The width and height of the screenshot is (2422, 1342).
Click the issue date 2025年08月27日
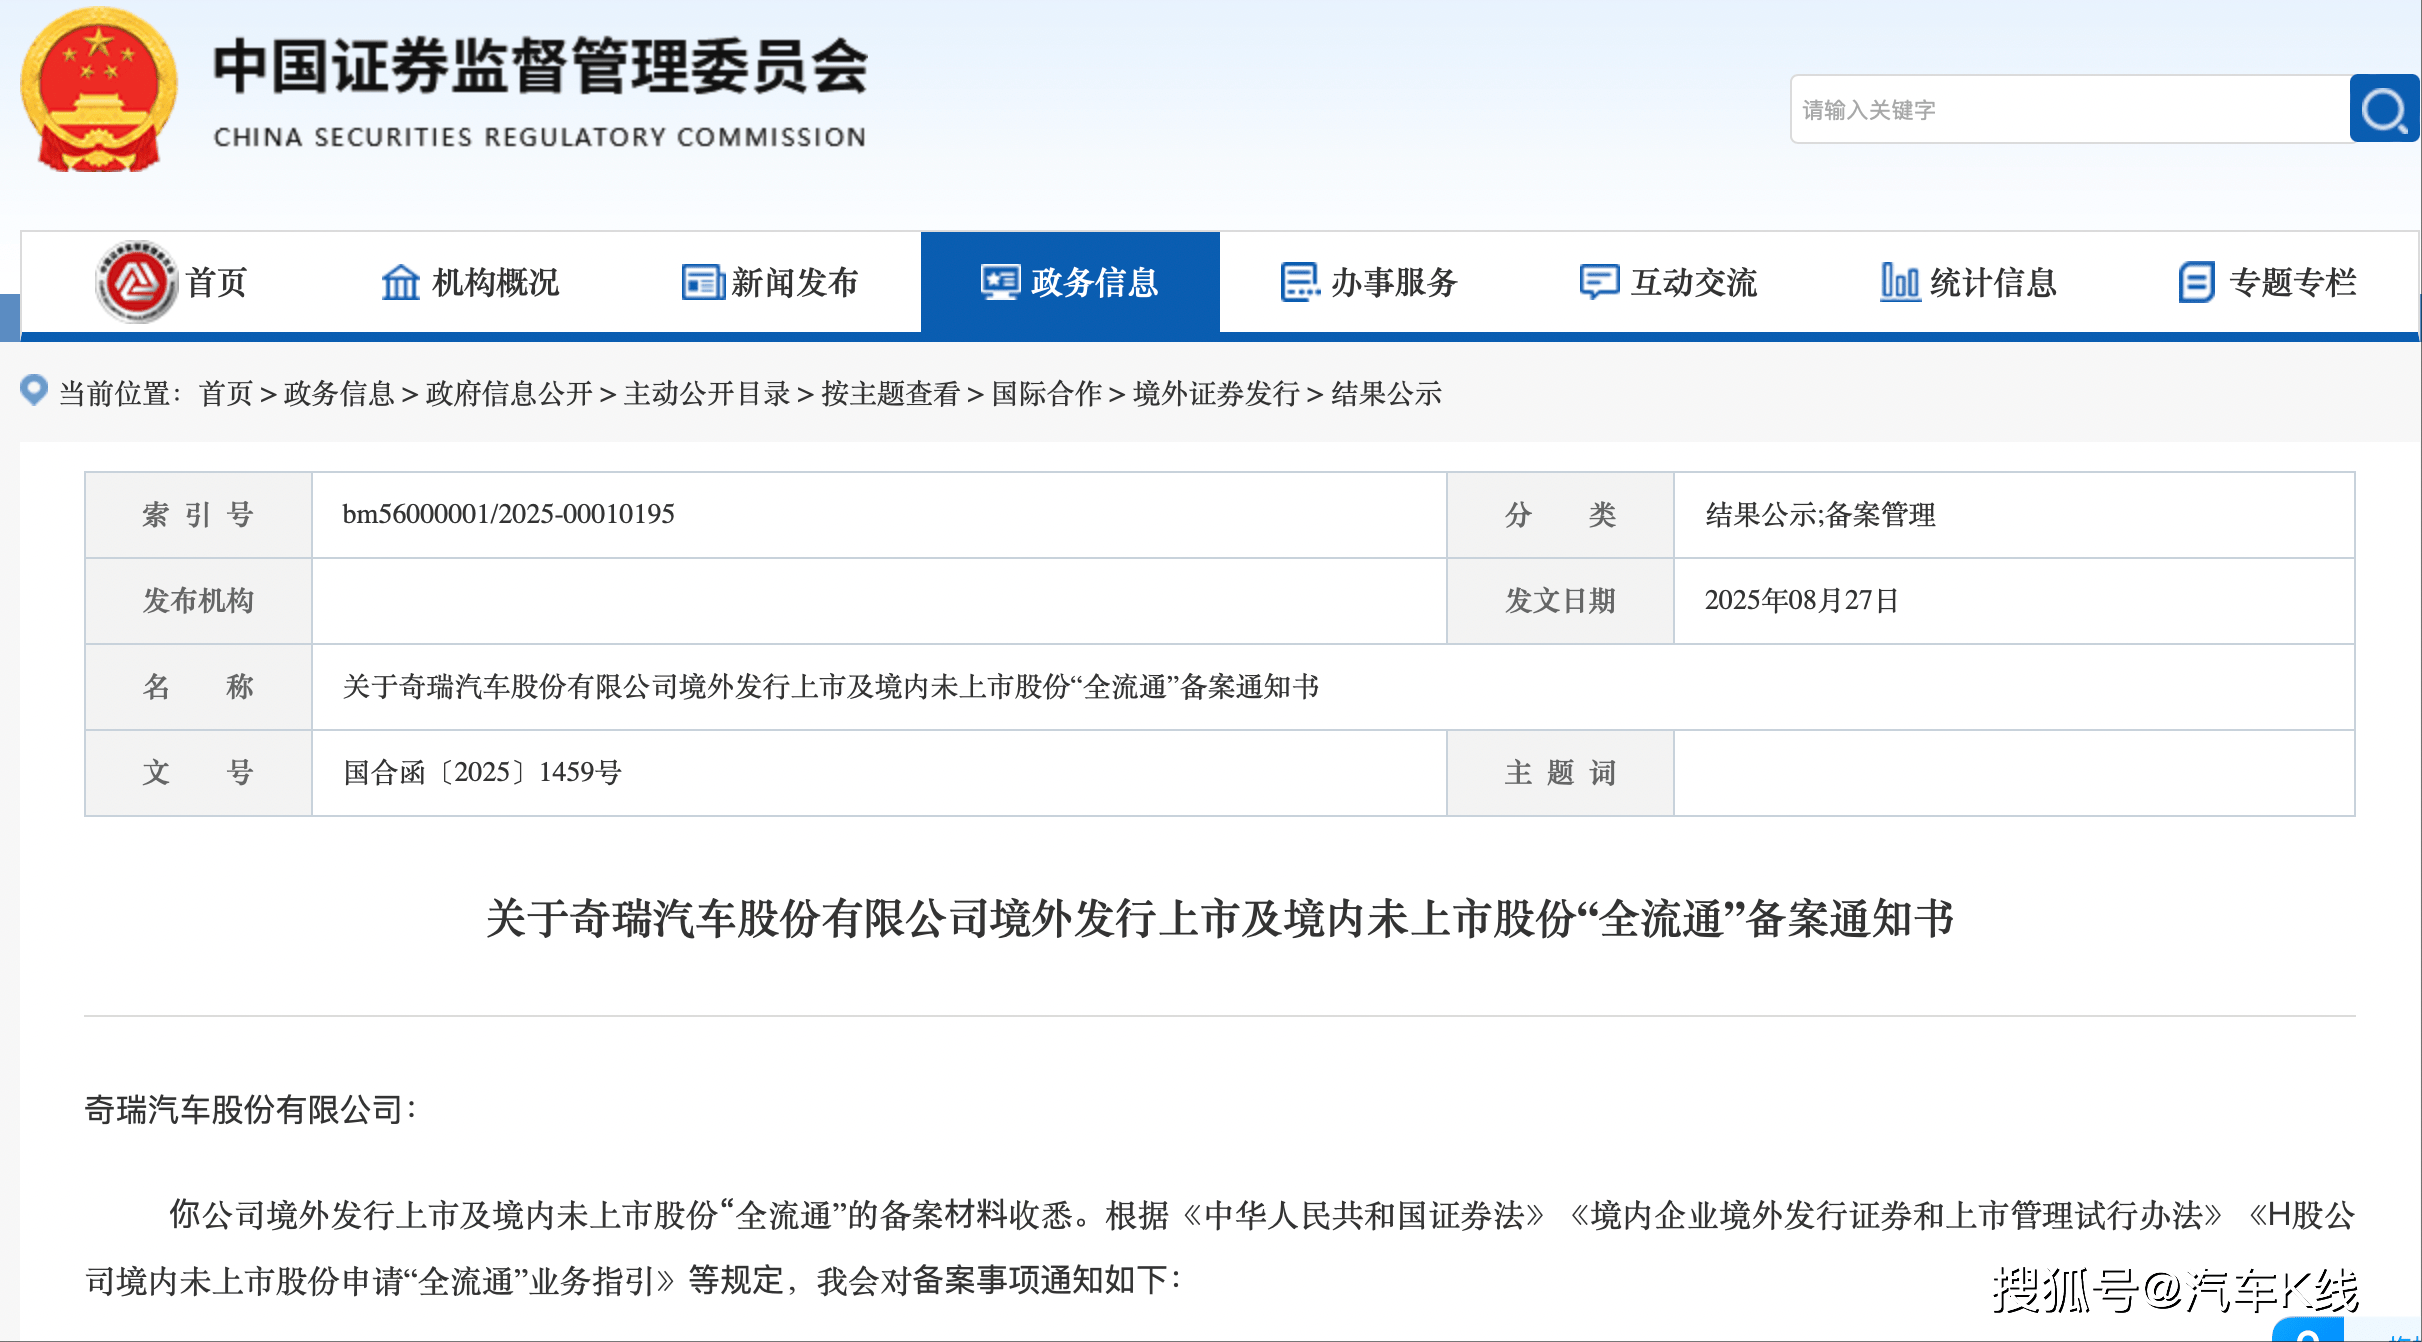pos(1801,600)
